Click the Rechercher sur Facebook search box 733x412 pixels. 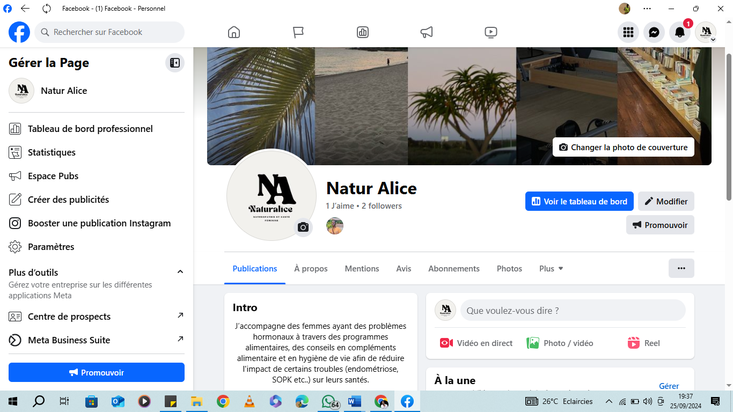coord(109,32)
